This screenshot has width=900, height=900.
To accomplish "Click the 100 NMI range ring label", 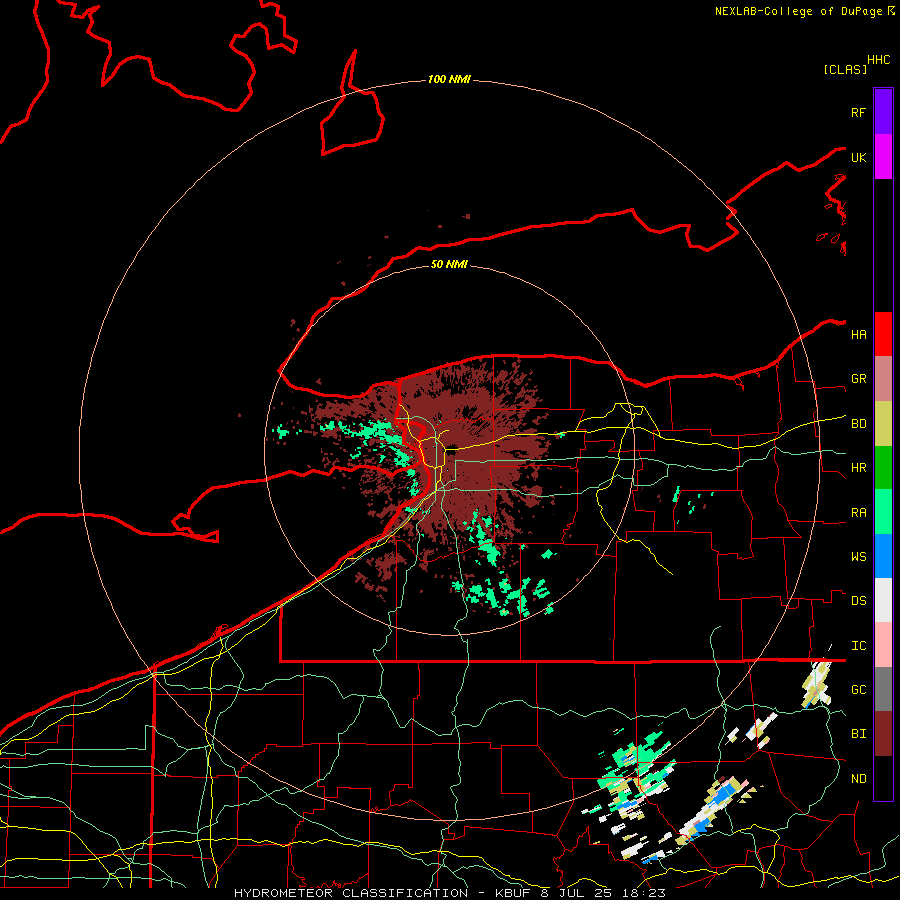I will 449,79.
